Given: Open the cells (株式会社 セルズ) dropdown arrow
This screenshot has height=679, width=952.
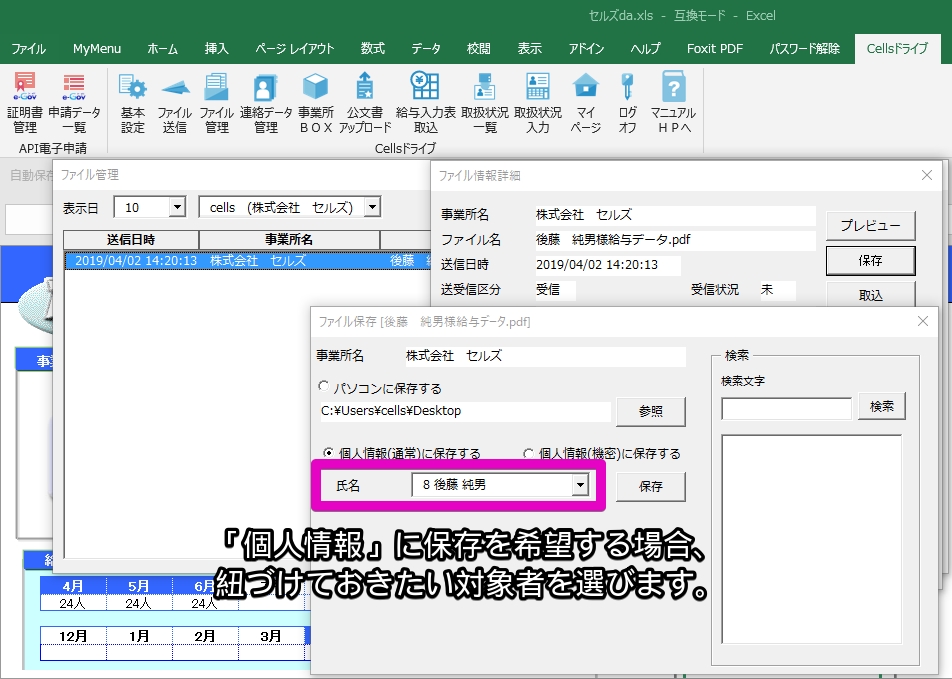Looking at the screenshot, I should click(x=372, y=207).
